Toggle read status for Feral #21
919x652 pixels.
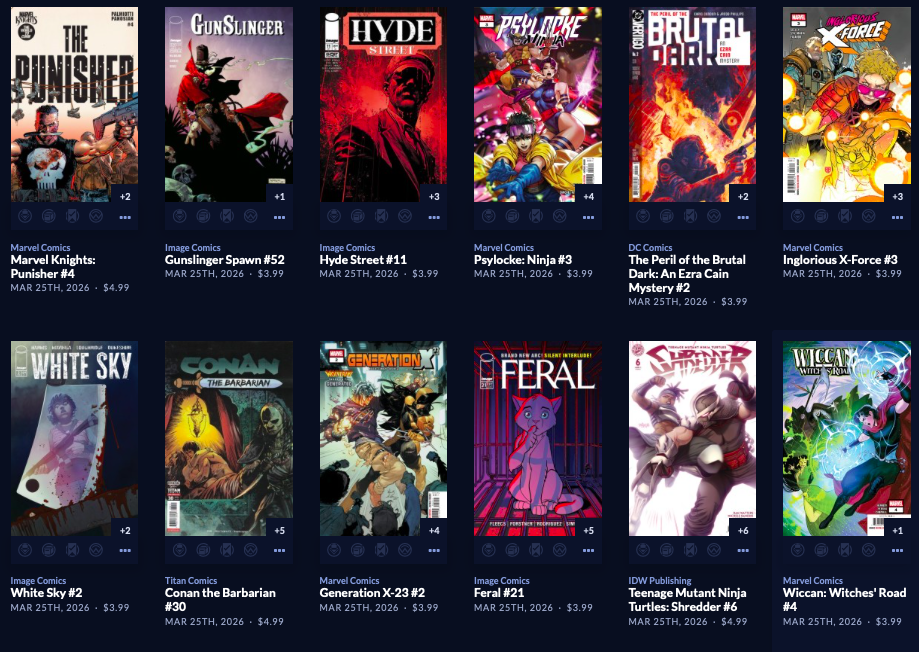(x=536, y=550)
